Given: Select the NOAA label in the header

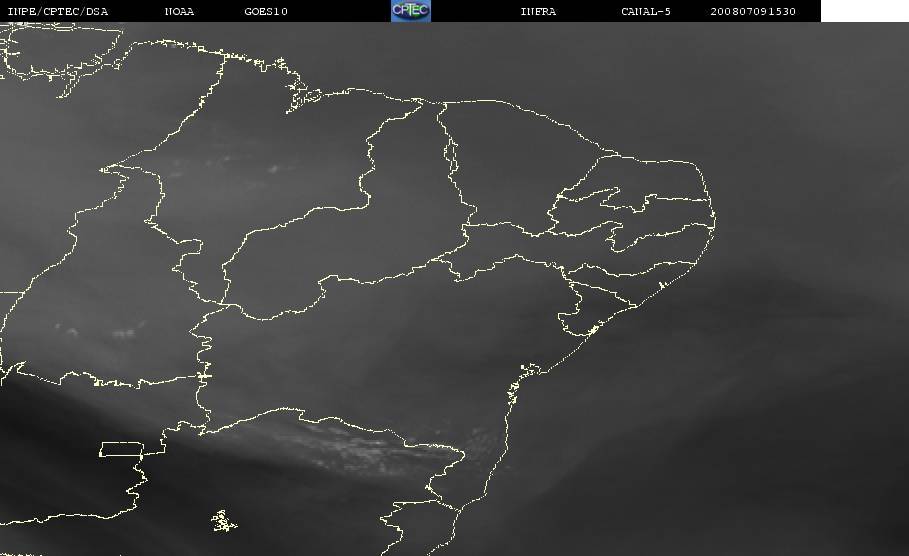Looking at the screenshot, I should 179,11.
